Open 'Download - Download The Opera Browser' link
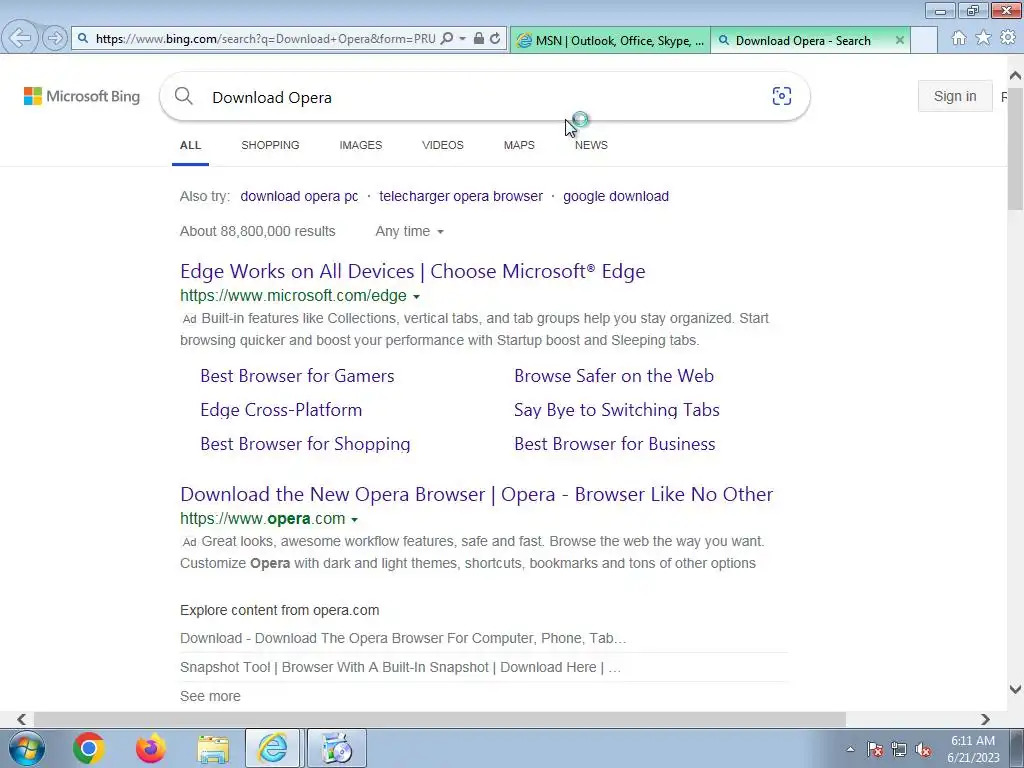Viewport: 1024px width, 768px height. [x=403, y=638]
